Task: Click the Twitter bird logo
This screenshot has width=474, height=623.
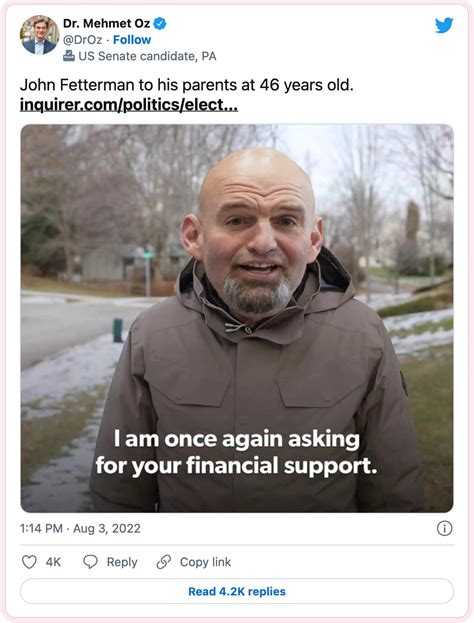Action: point(444,25)
